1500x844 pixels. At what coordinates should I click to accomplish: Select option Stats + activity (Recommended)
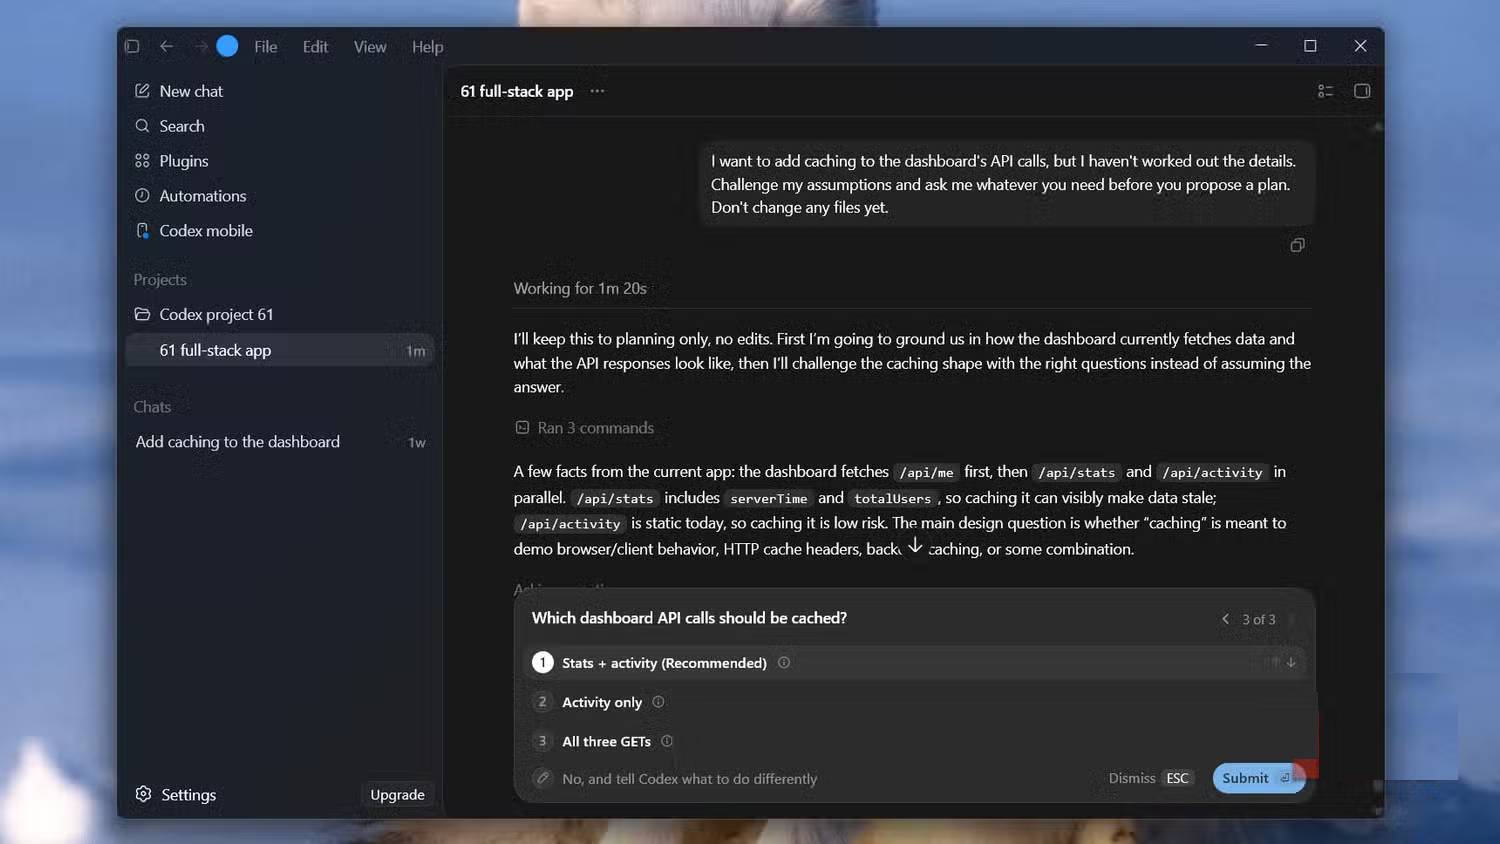click(914, 663)
